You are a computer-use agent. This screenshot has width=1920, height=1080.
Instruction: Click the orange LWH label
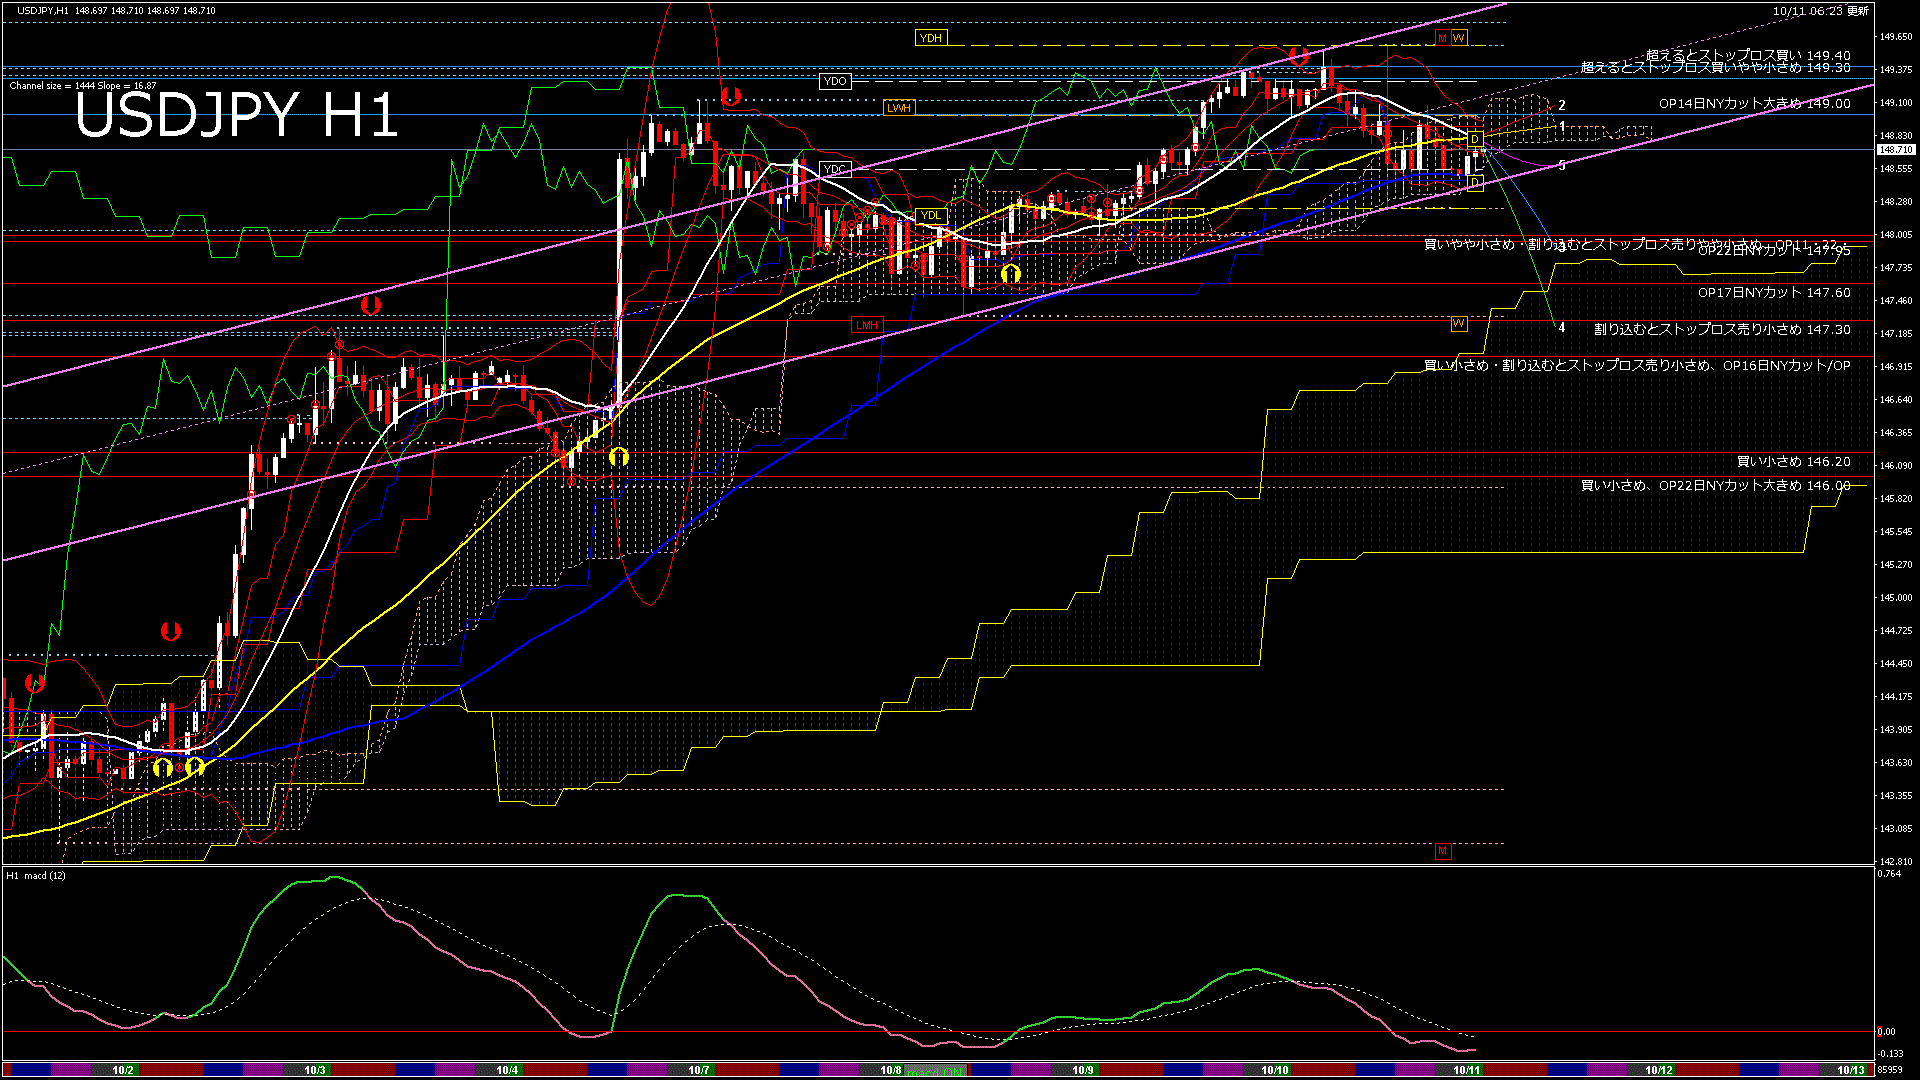click(898, 108)
